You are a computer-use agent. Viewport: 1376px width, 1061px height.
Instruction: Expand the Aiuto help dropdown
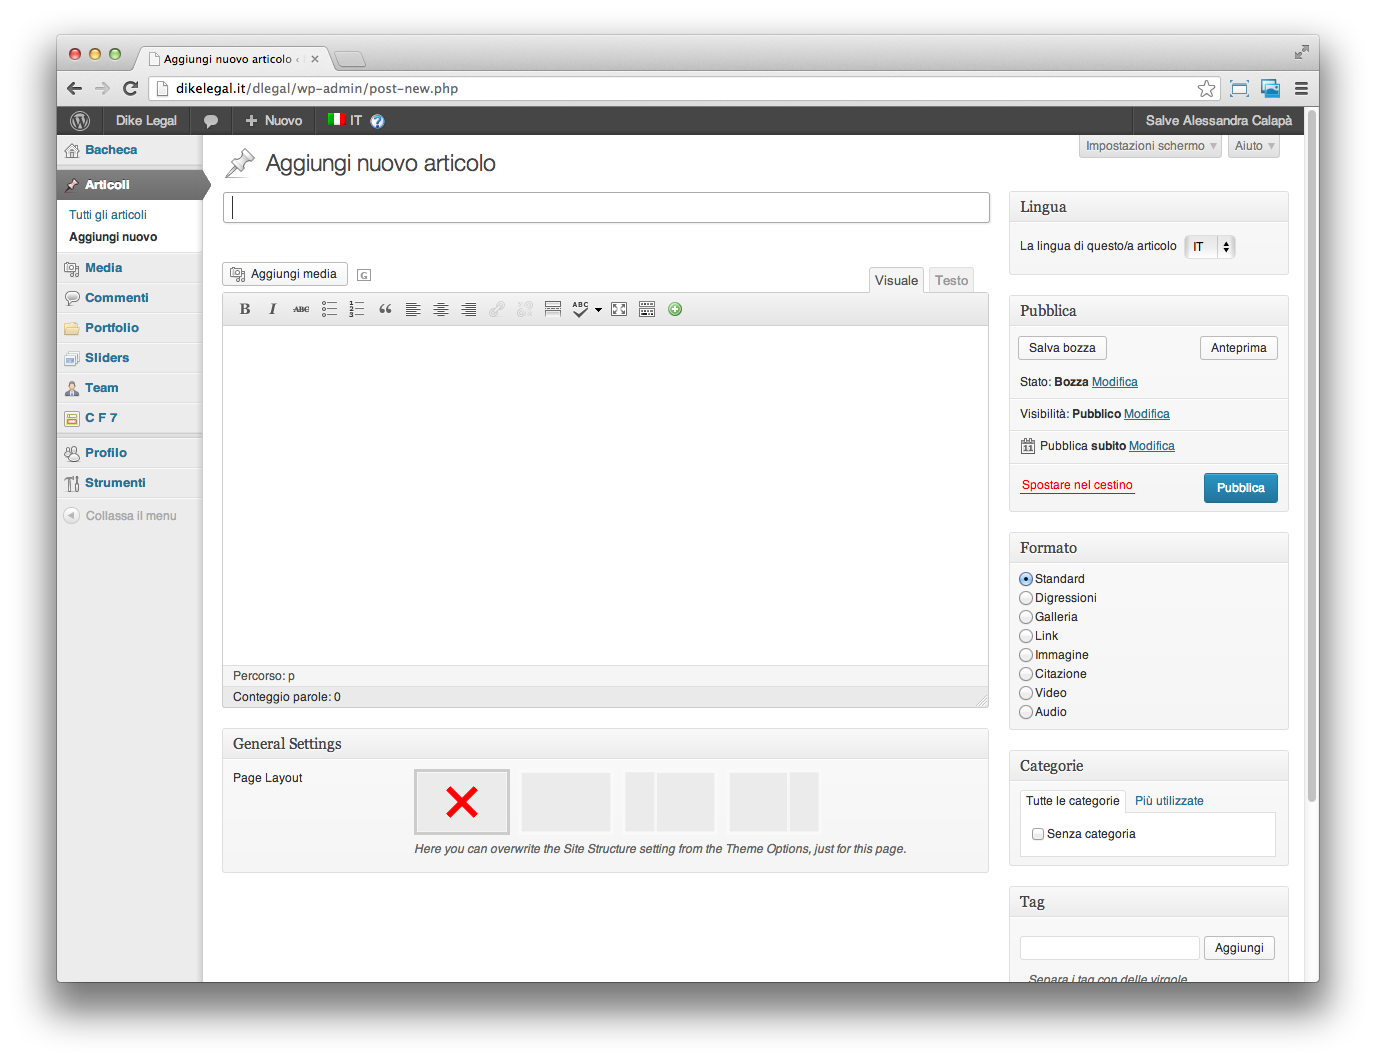pos(1254,146)
